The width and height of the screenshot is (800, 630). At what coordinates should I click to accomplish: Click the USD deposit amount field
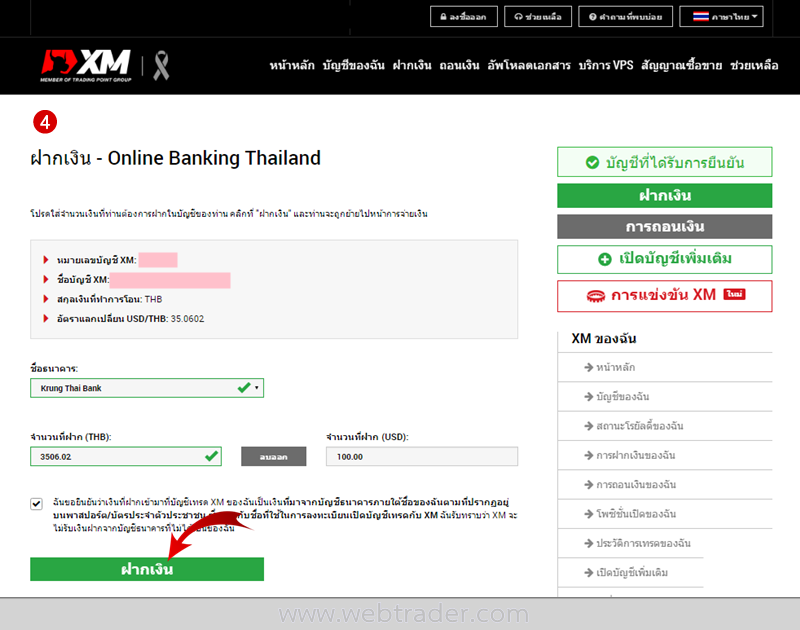click(422, 457)
